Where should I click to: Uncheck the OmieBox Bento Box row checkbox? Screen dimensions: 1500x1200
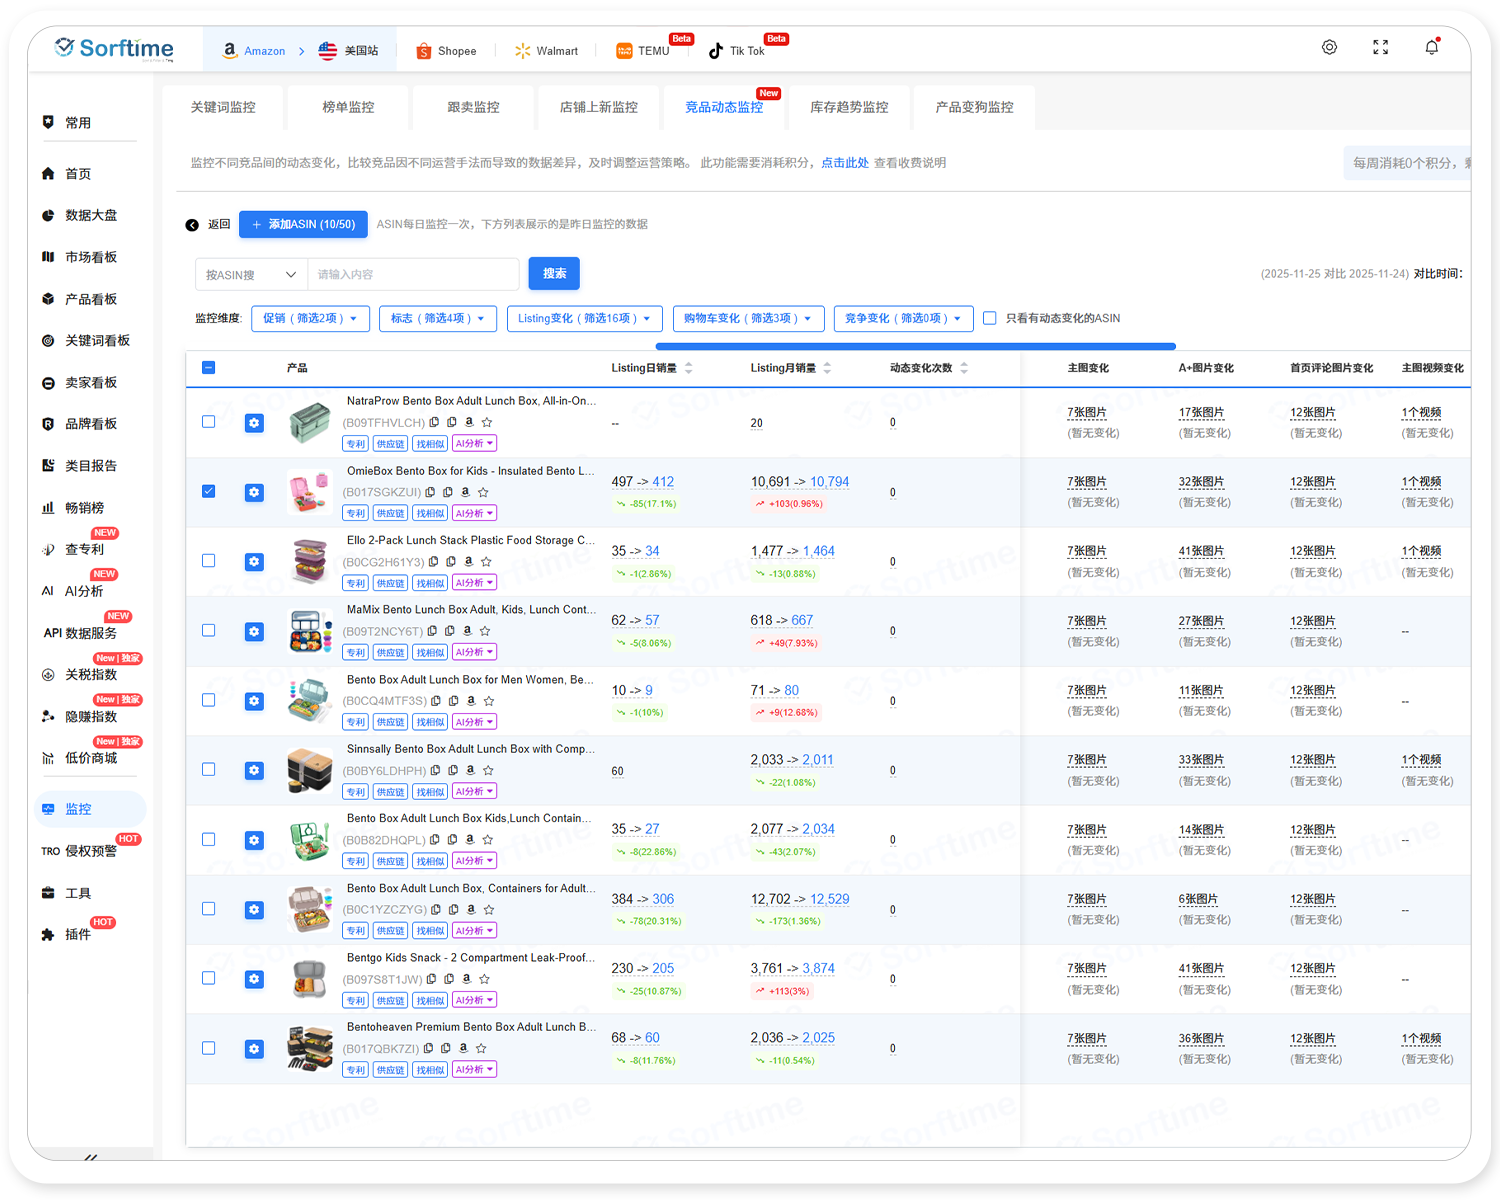[x=208, y=491]
